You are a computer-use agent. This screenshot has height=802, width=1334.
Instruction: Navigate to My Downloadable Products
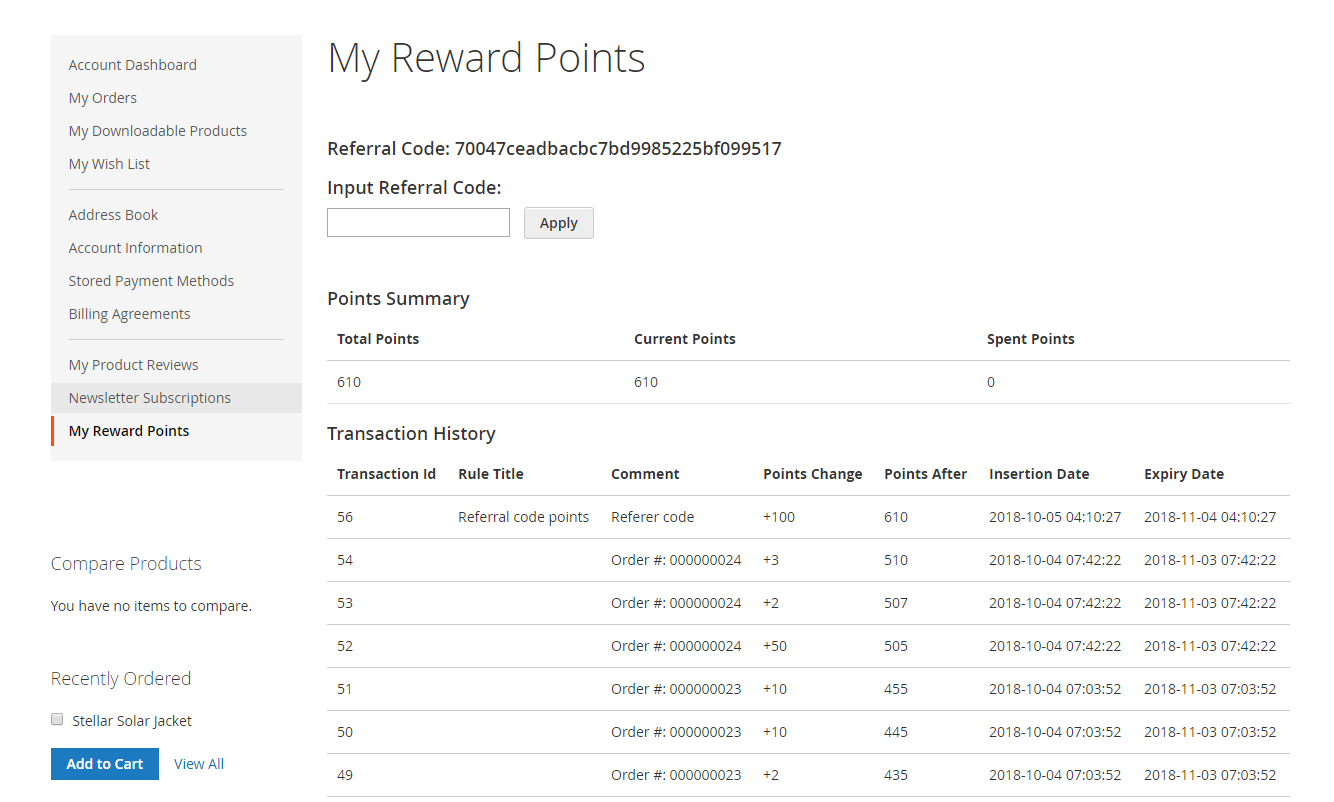pyautogui.click(x=157, y=131)
